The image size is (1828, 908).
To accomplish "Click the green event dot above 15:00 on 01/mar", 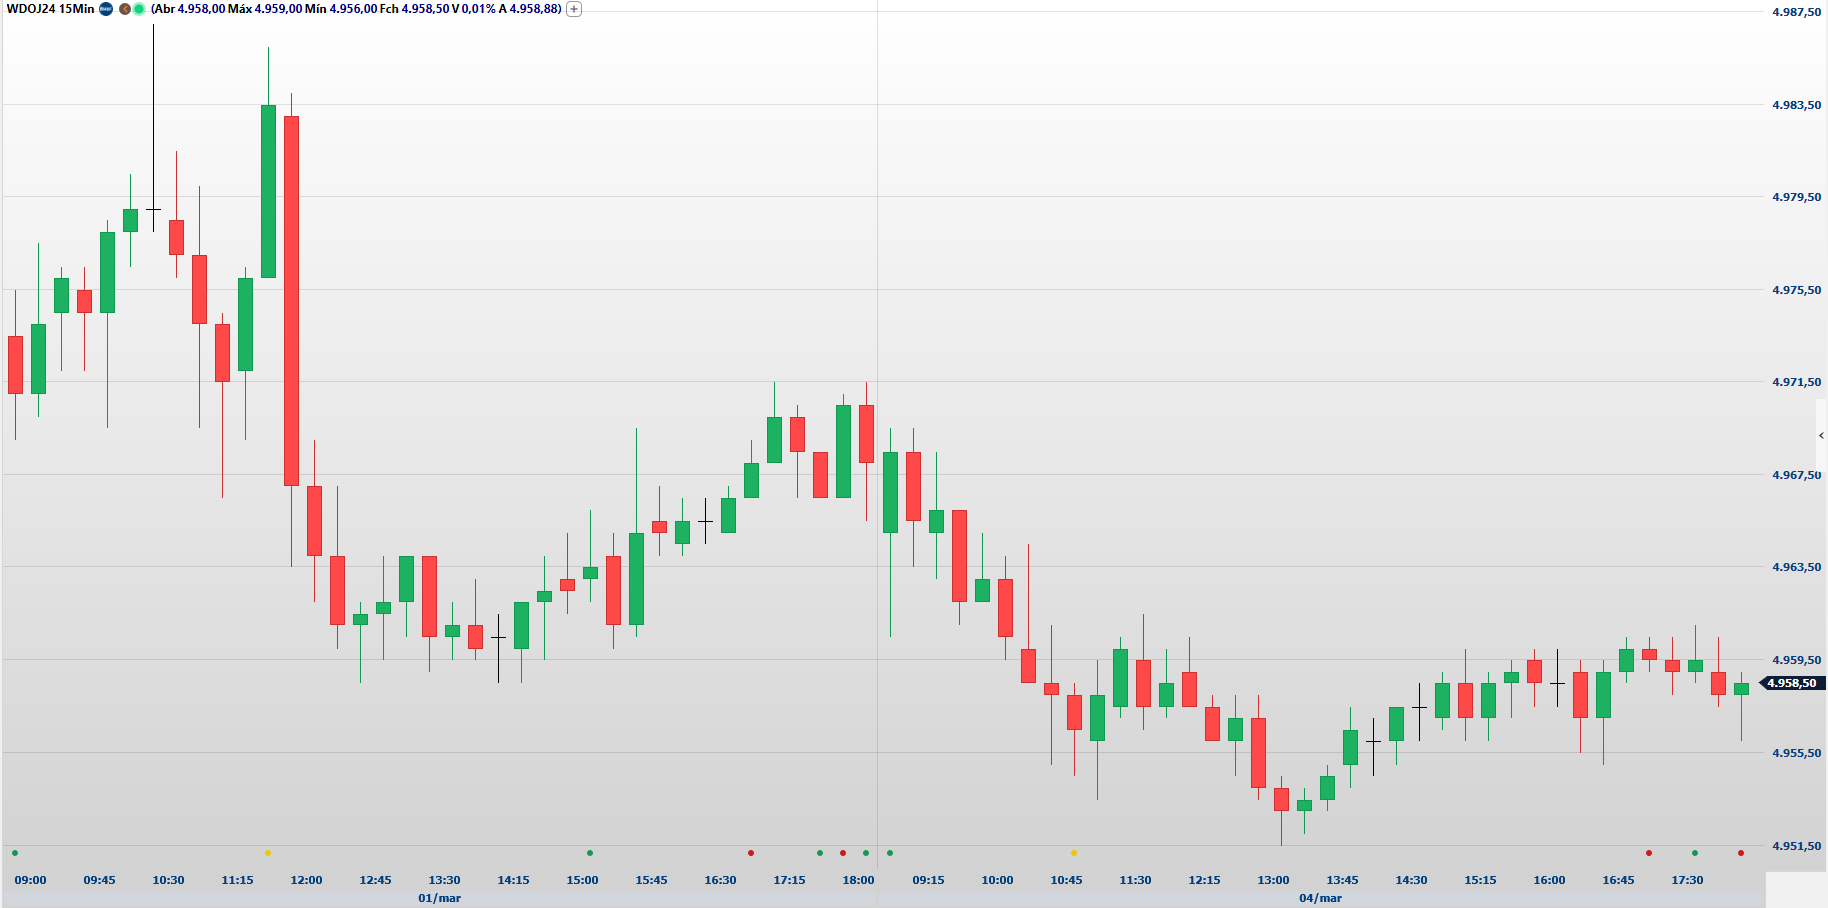I will 590,853.
